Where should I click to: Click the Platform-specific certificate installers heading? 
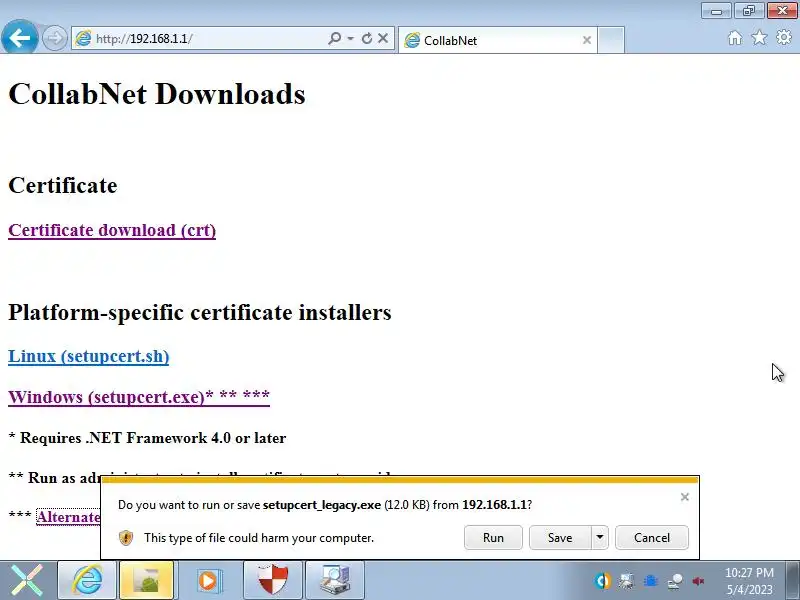click(x=200, y=312)
